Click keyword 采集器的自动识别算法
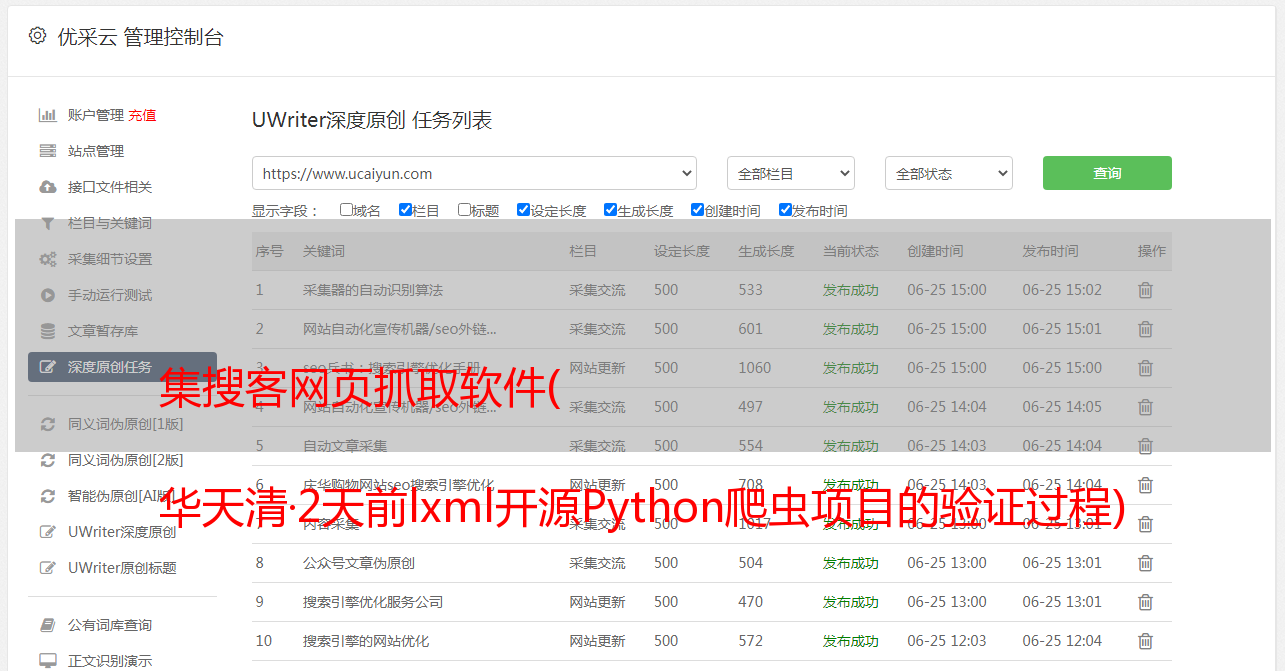Screen dimensions: 1285x671 [373, 290]
